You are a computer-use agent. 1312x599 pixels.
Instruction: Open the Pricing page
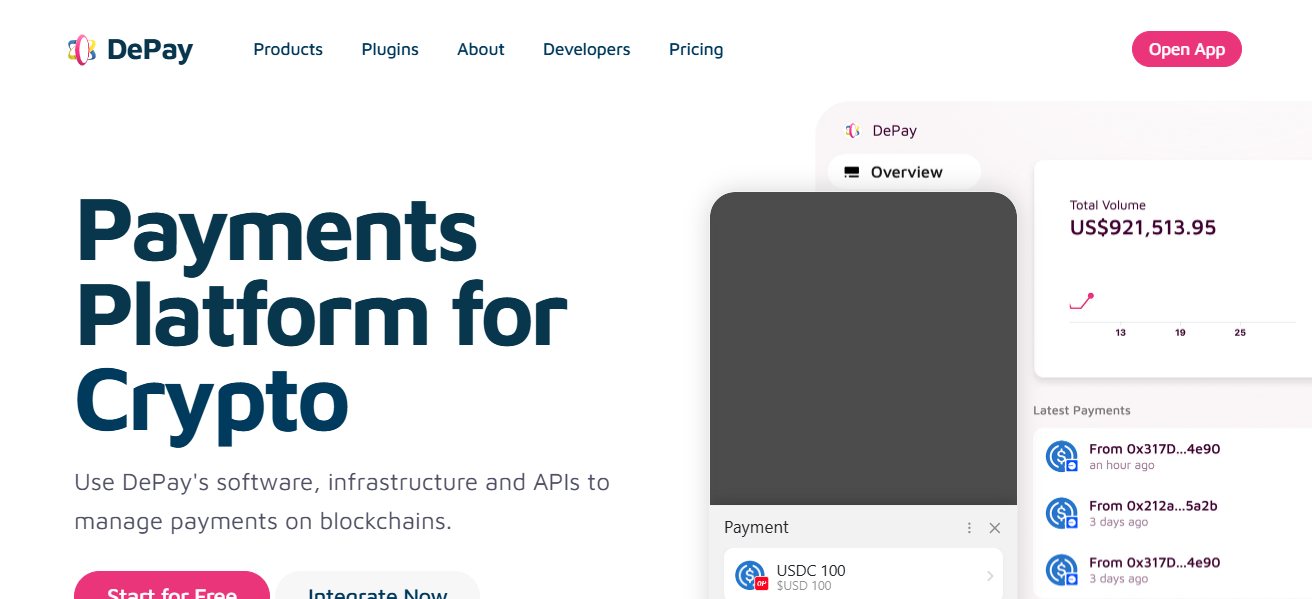[696, 49]
